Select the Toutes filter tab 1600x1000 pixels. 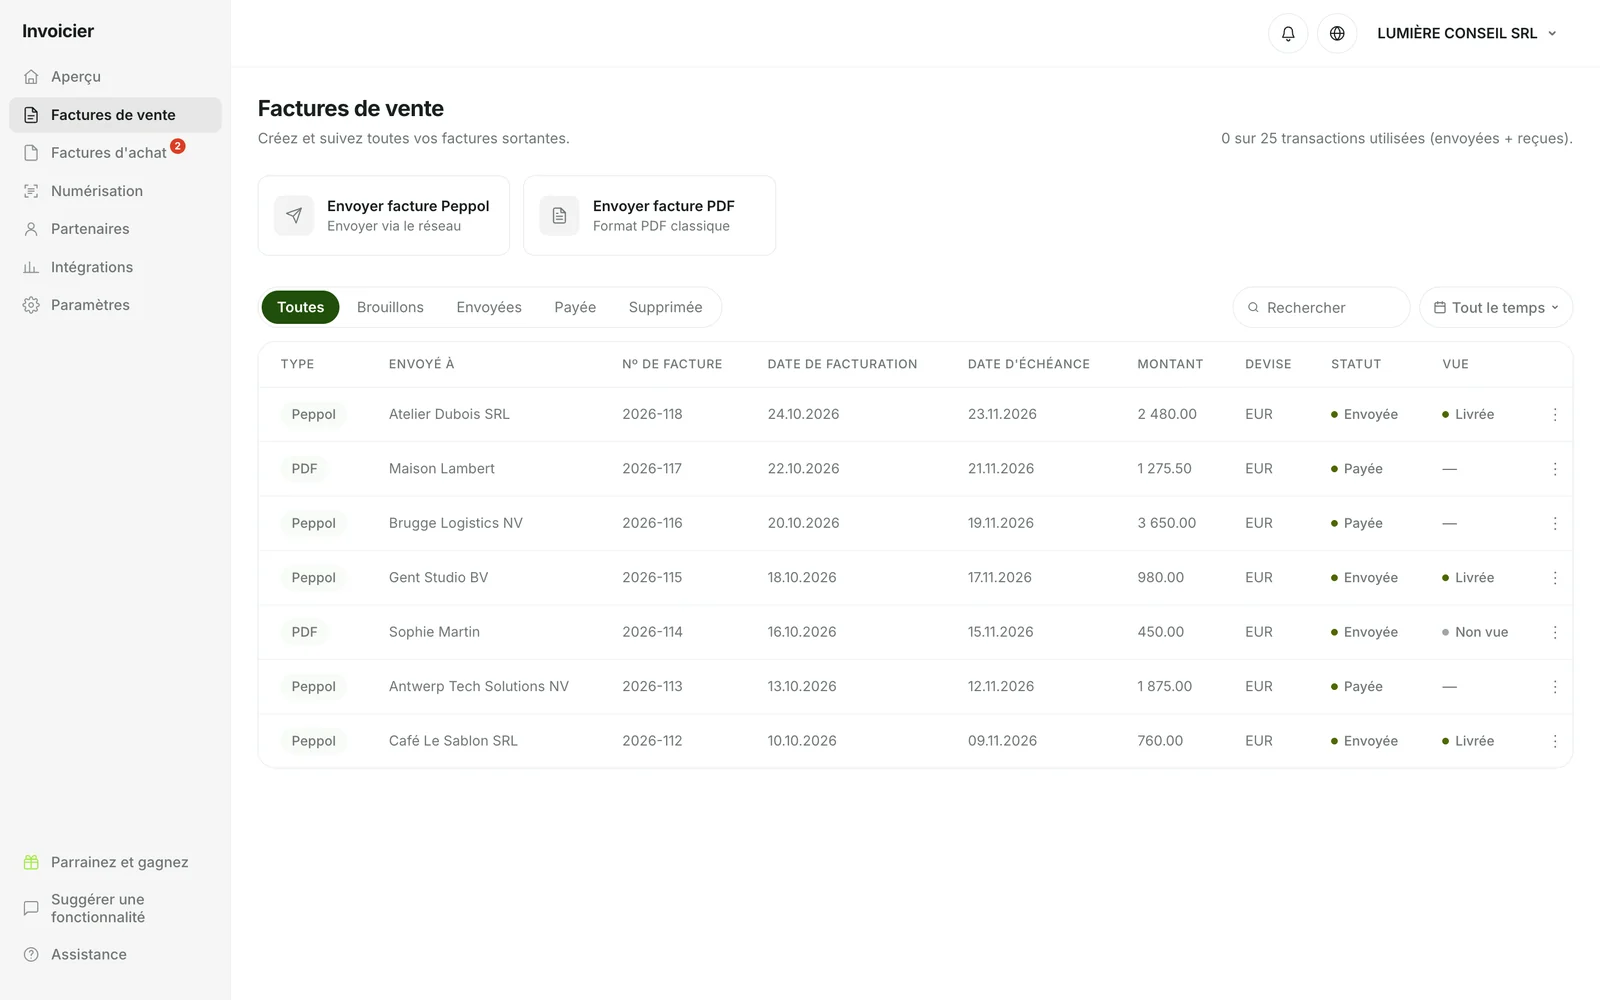[301, 307]
